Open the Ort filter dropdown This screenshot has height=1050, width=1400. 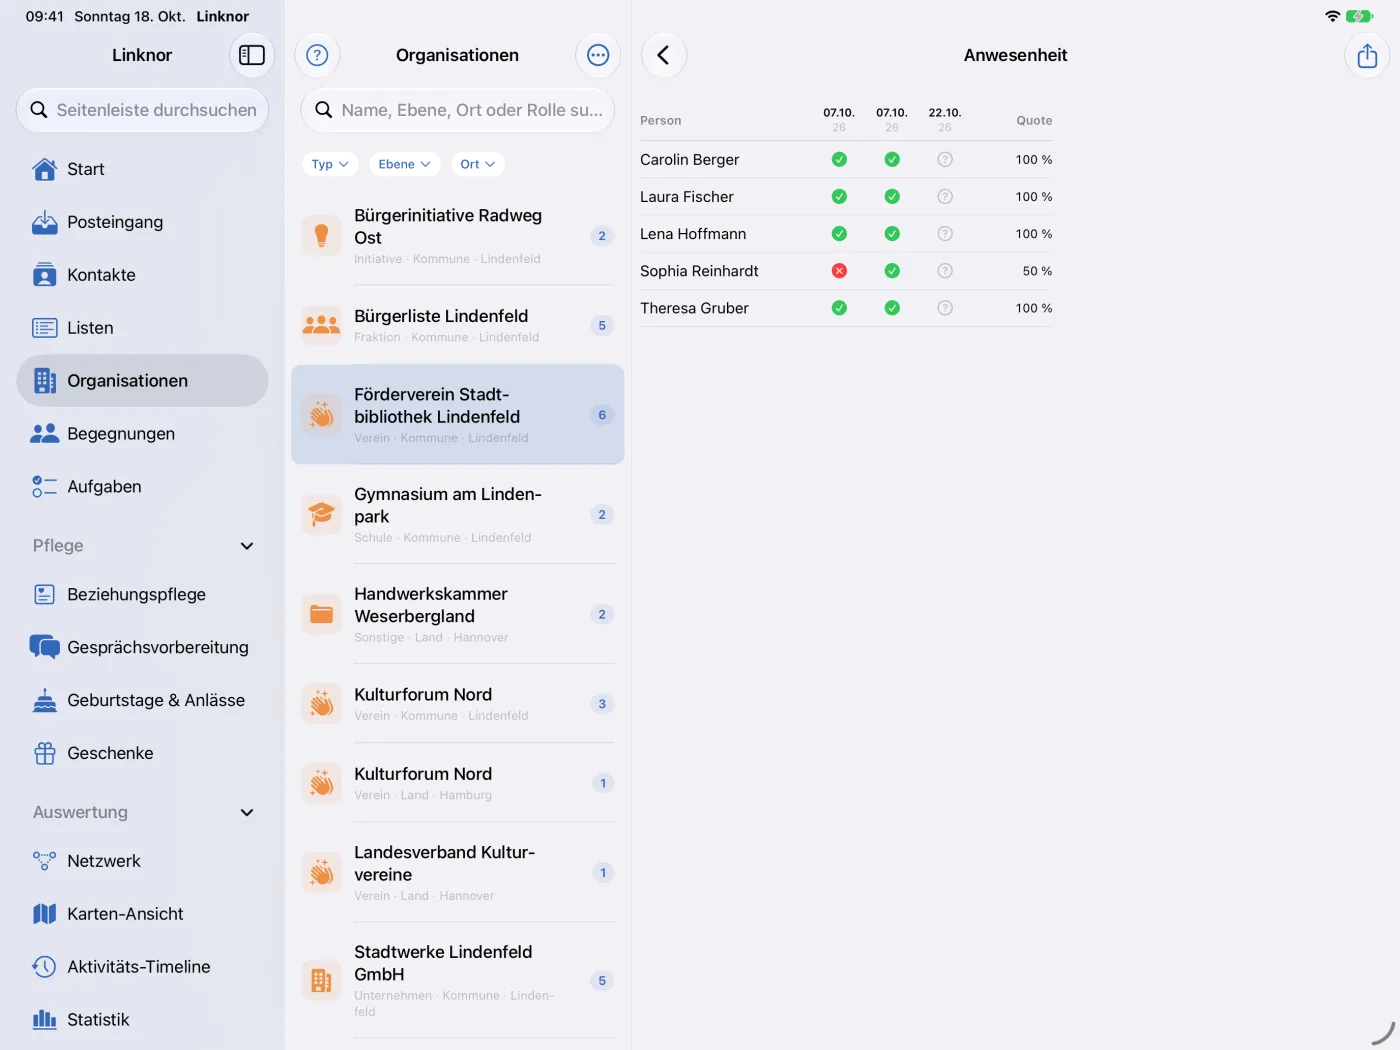pyautogui.click(x=477, y=164)
